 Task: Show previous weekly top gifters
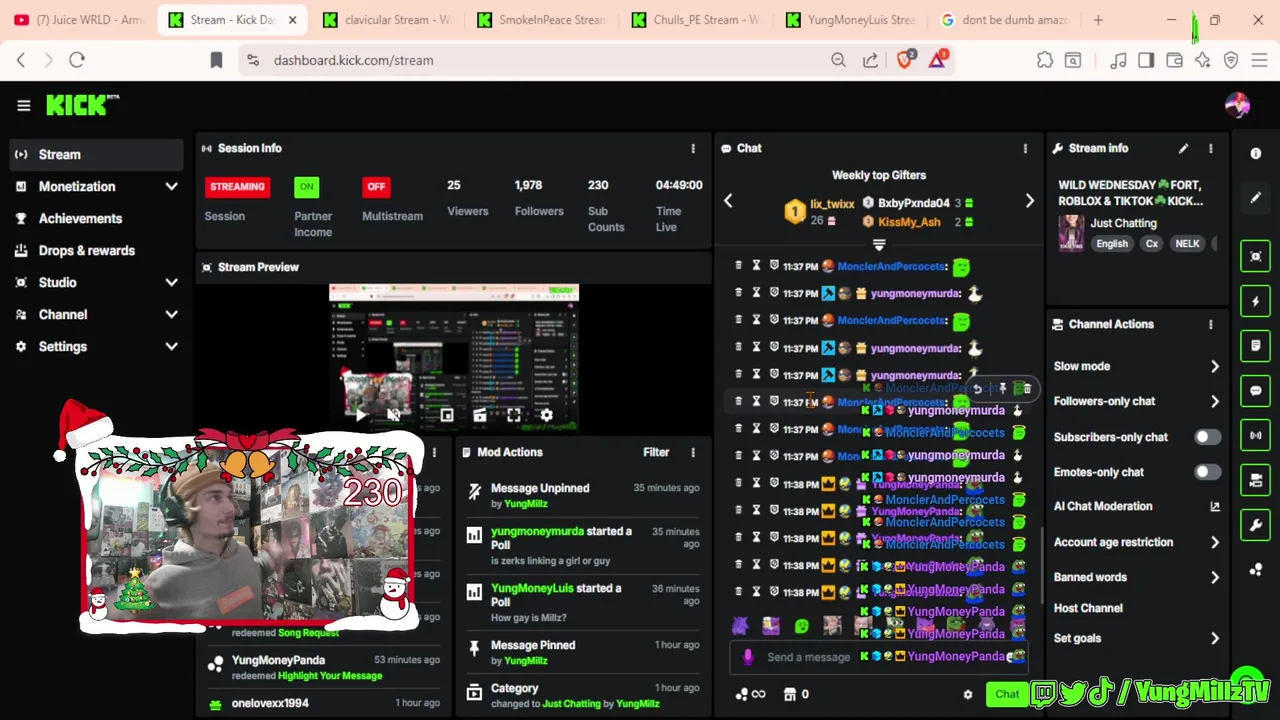[x=728, y=201]
